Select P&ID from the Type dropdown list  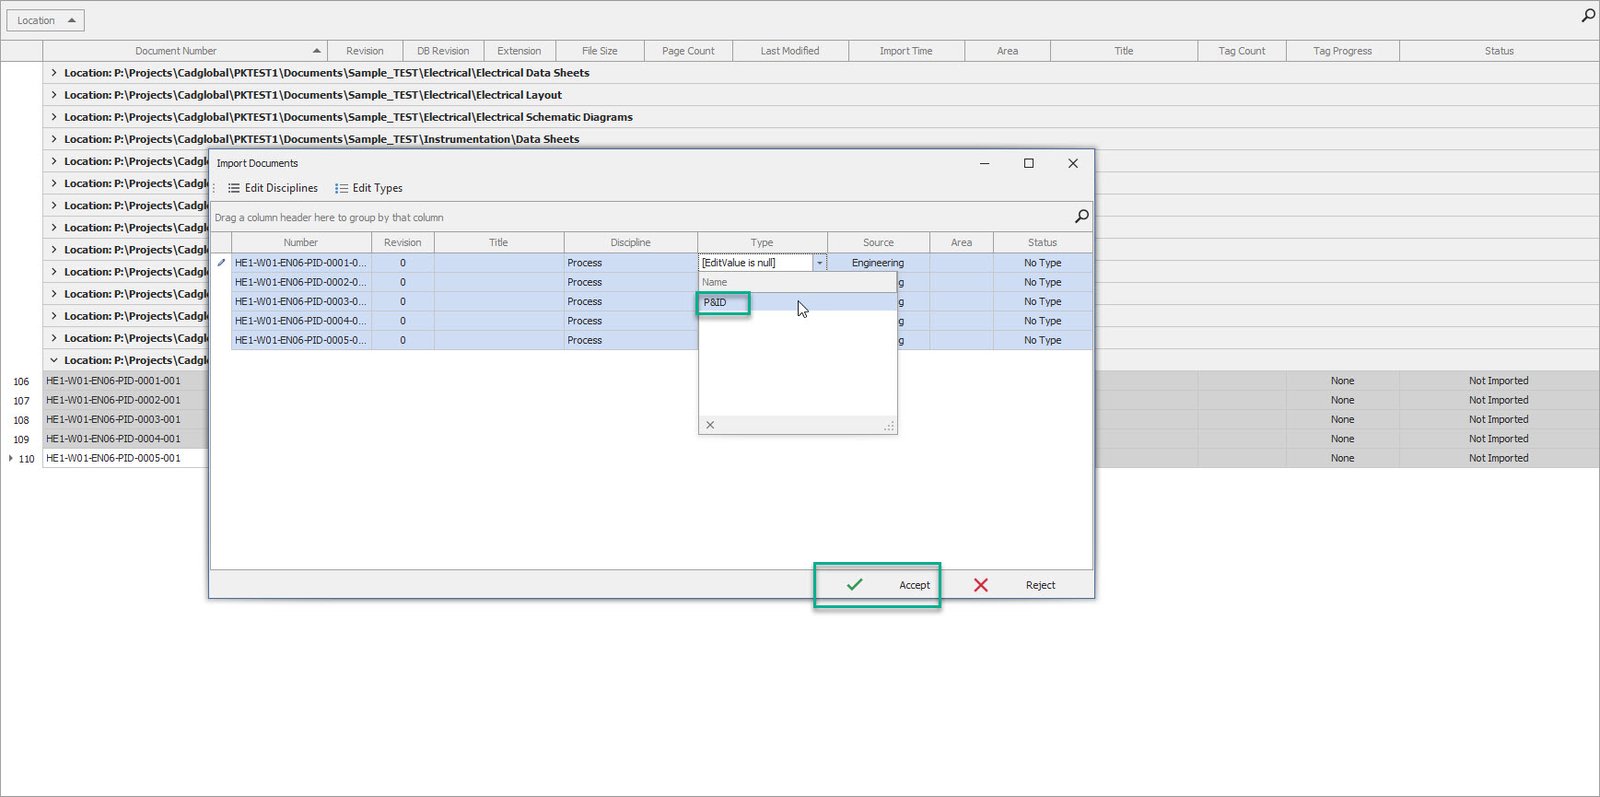pyautogui.click(x=716, y=302)
